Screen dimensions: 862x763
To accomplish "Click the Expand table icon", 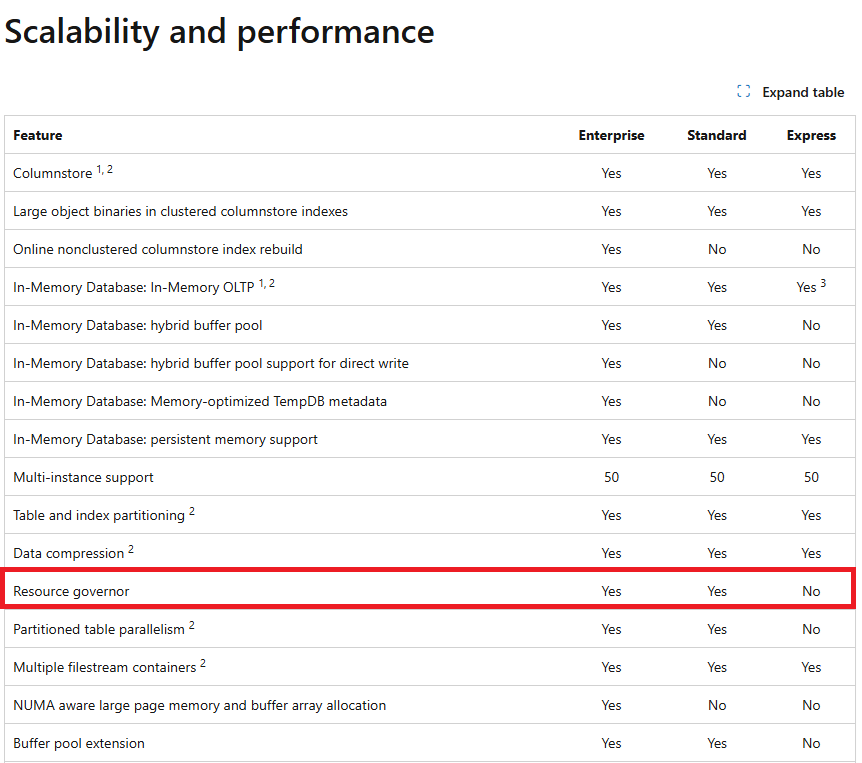I will (x=743, y=92).
